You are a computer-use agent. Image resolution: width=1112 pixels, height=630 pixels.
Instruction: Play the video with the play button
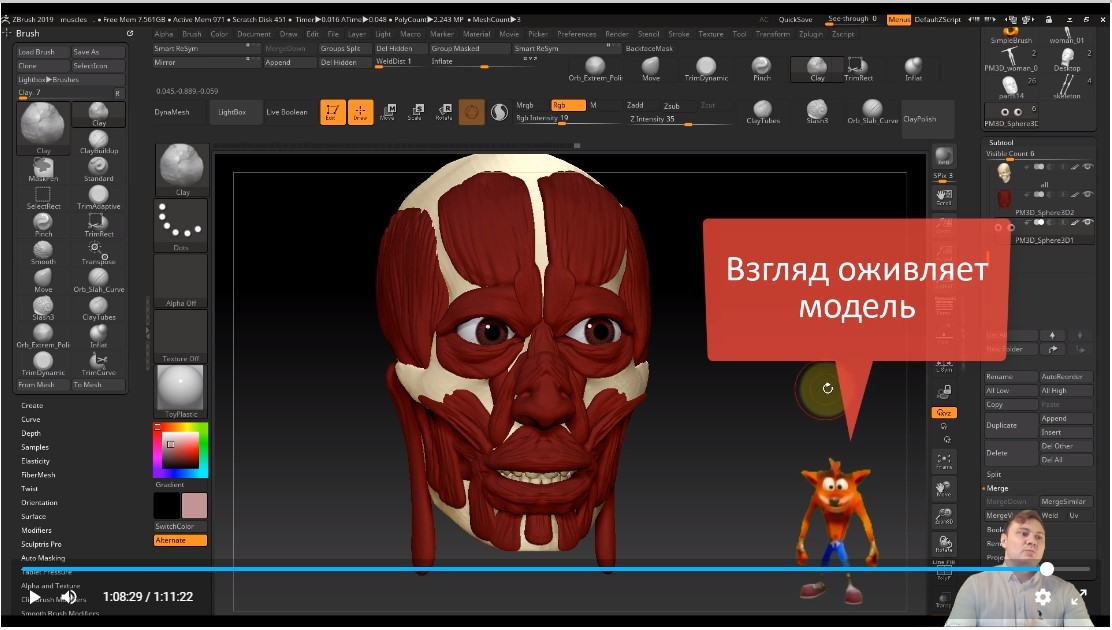35,596
